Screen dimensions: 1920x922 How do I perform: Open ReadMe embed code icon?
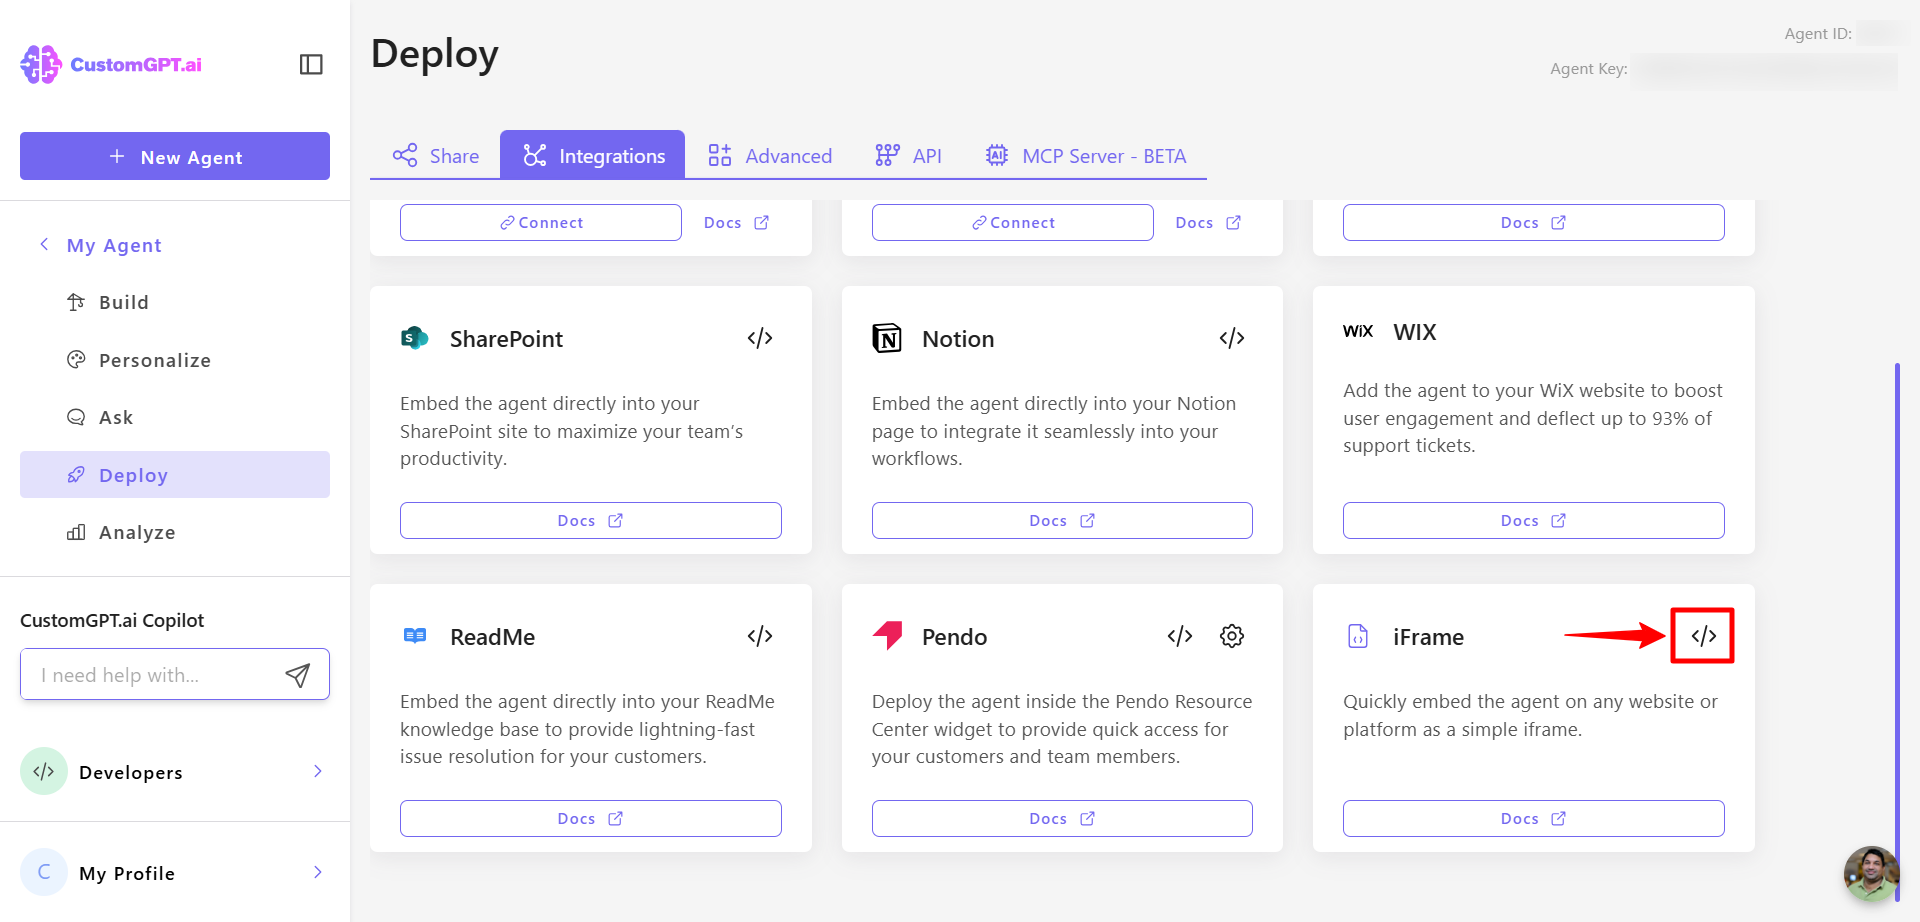(760, 636)
